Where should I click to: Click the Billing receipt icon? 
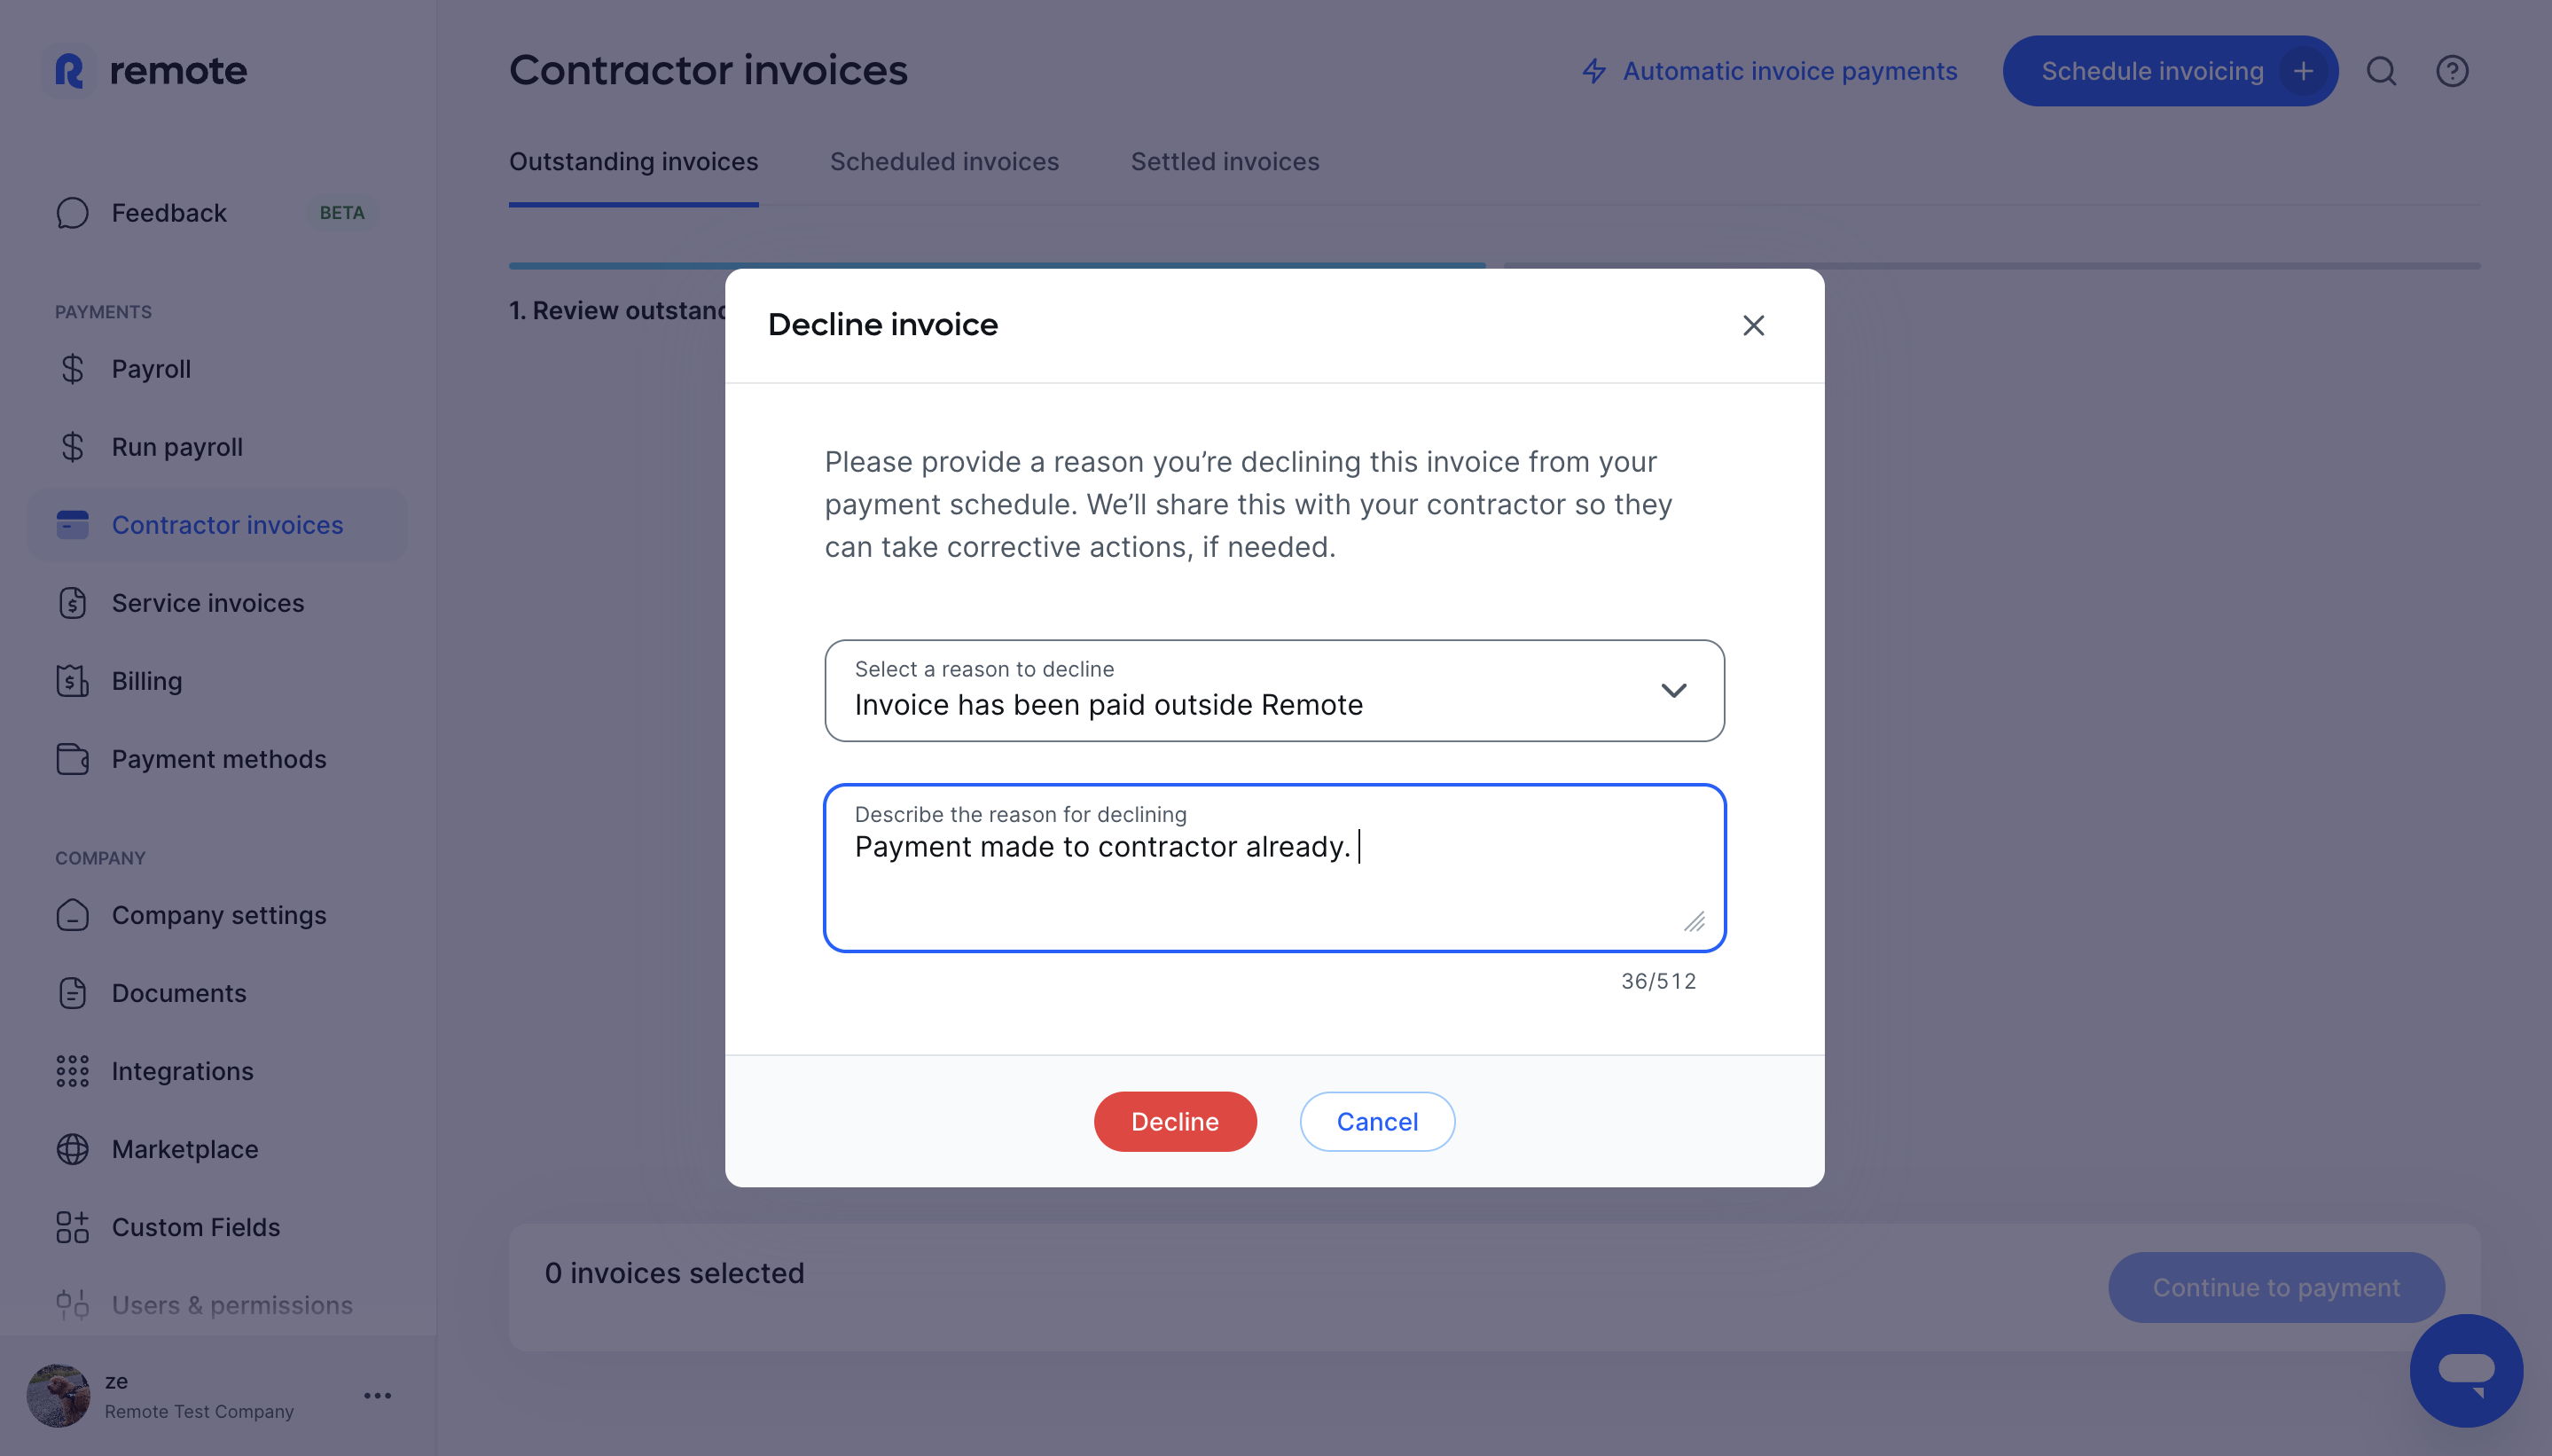pos(72,681)
